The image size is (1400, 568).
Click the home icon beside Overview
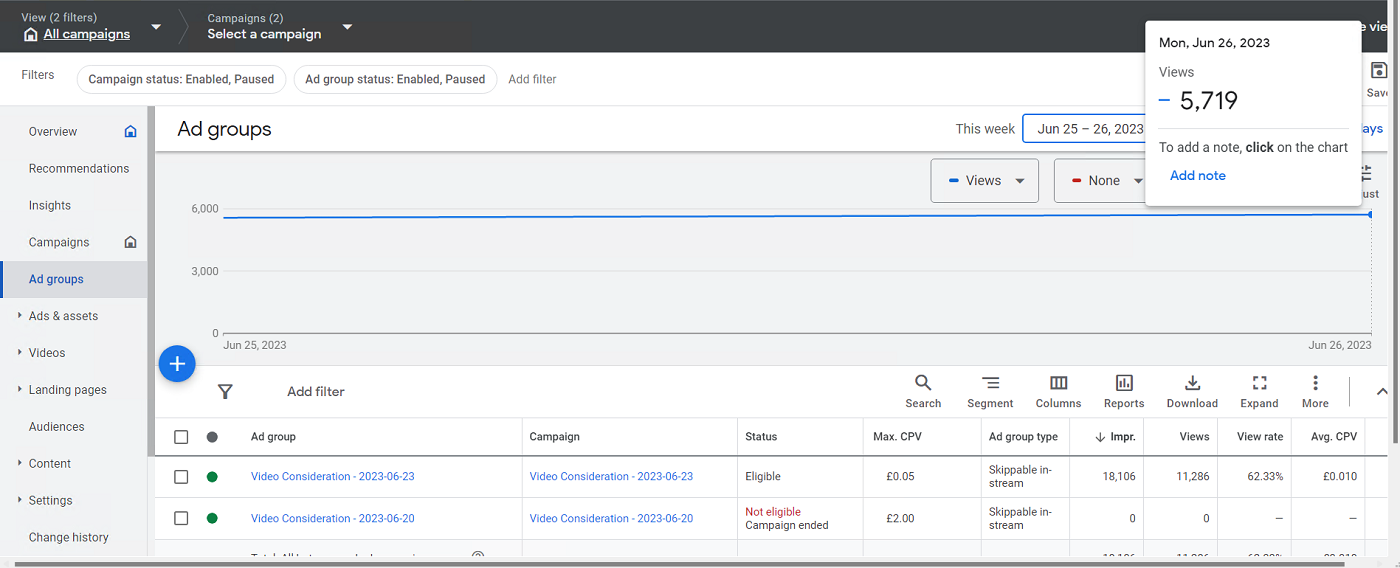[x=130, y=131]
